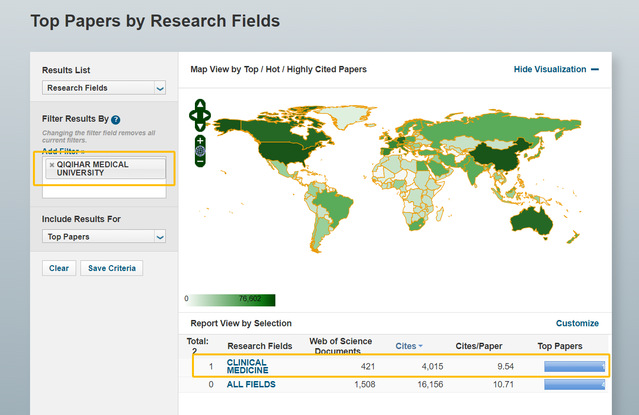Zoom in on the map with plus
Screen dimensions: 639x415
200,140
